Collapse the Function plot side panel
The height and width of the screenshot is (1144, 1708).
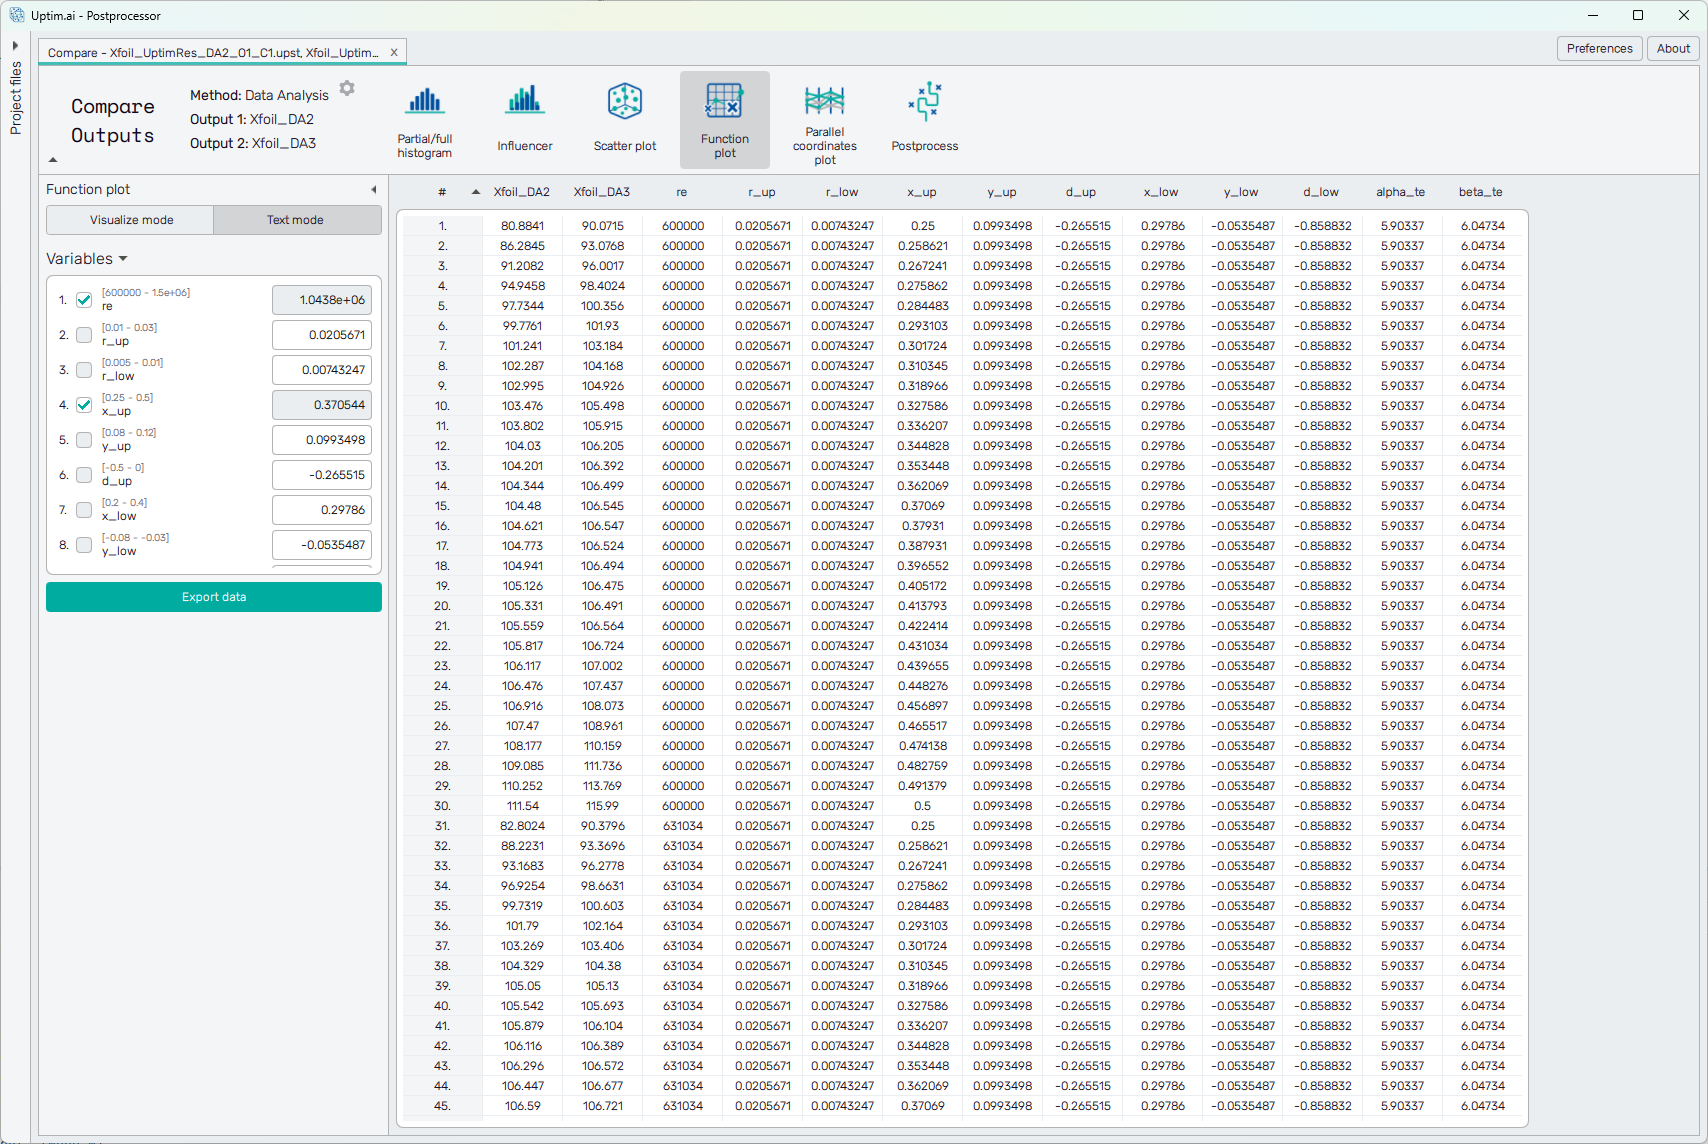tap(374, 190)
